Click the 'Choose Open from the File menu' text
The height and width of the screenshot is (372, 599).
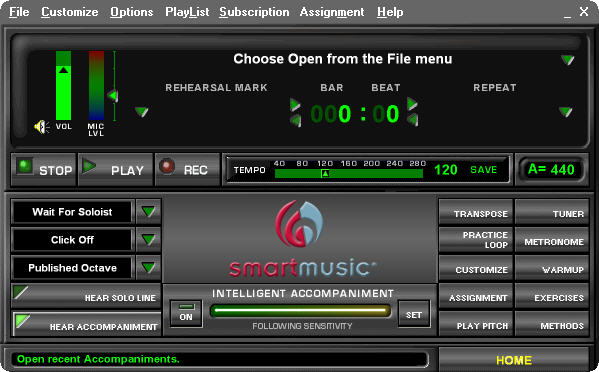[x=343, y=59]
